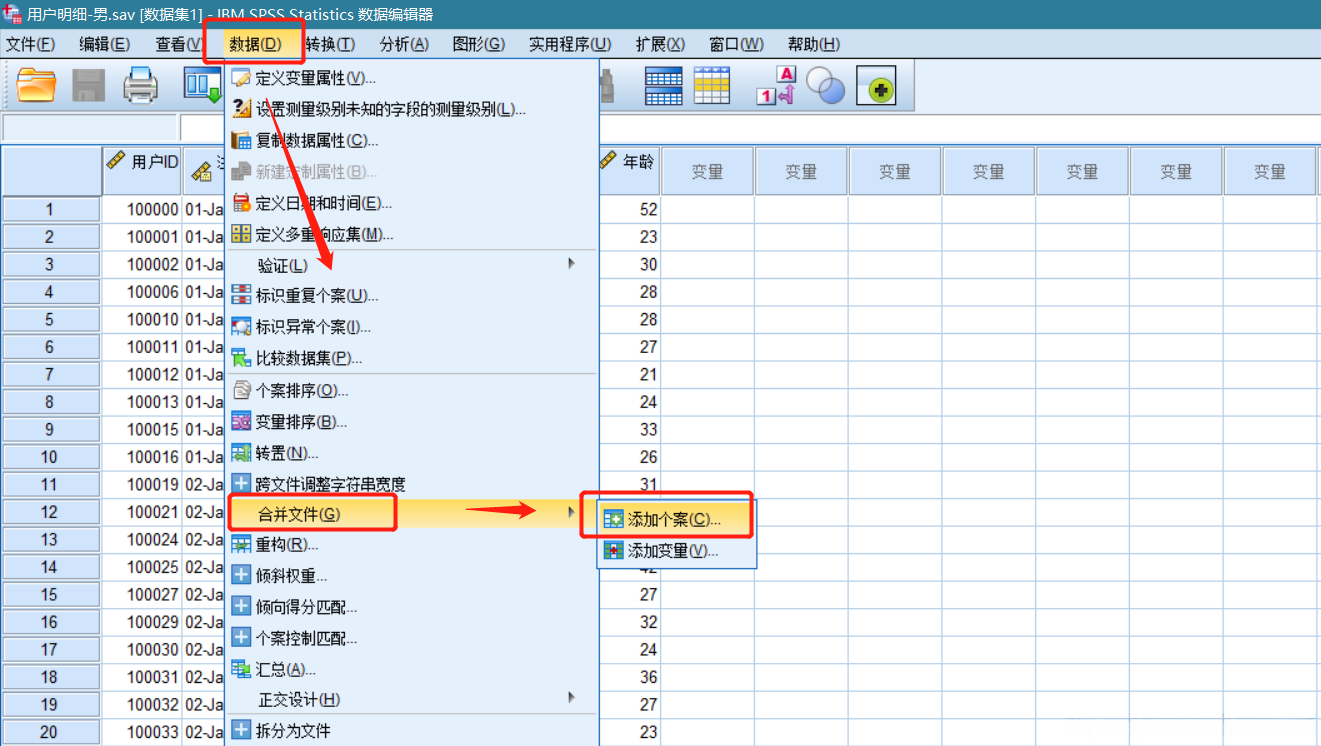Open the 实用程序 menu

click(570, 44)
